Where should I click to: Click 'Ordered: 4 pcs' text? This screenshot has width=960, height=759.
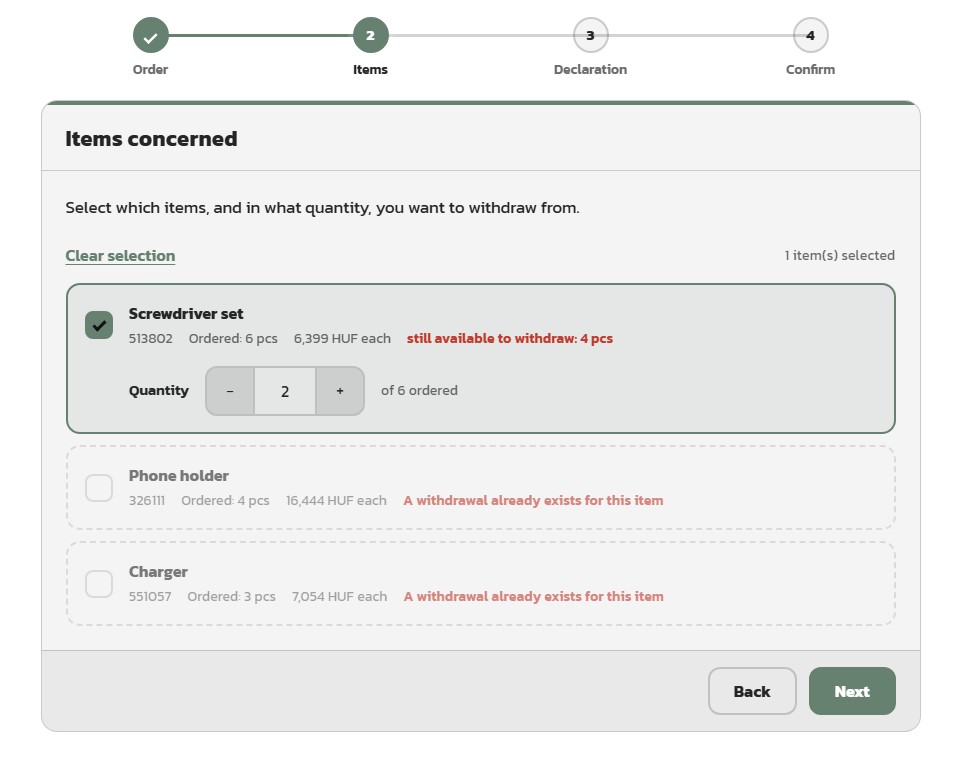pyautogui.click(x=225, y=501)
